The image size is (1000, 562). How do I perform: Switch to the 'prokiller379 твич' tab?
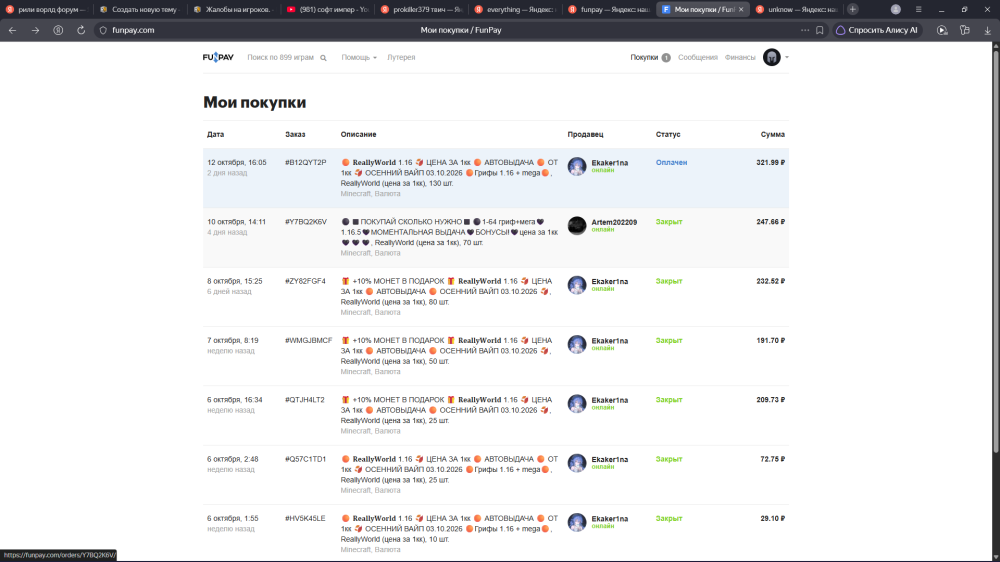421,10
